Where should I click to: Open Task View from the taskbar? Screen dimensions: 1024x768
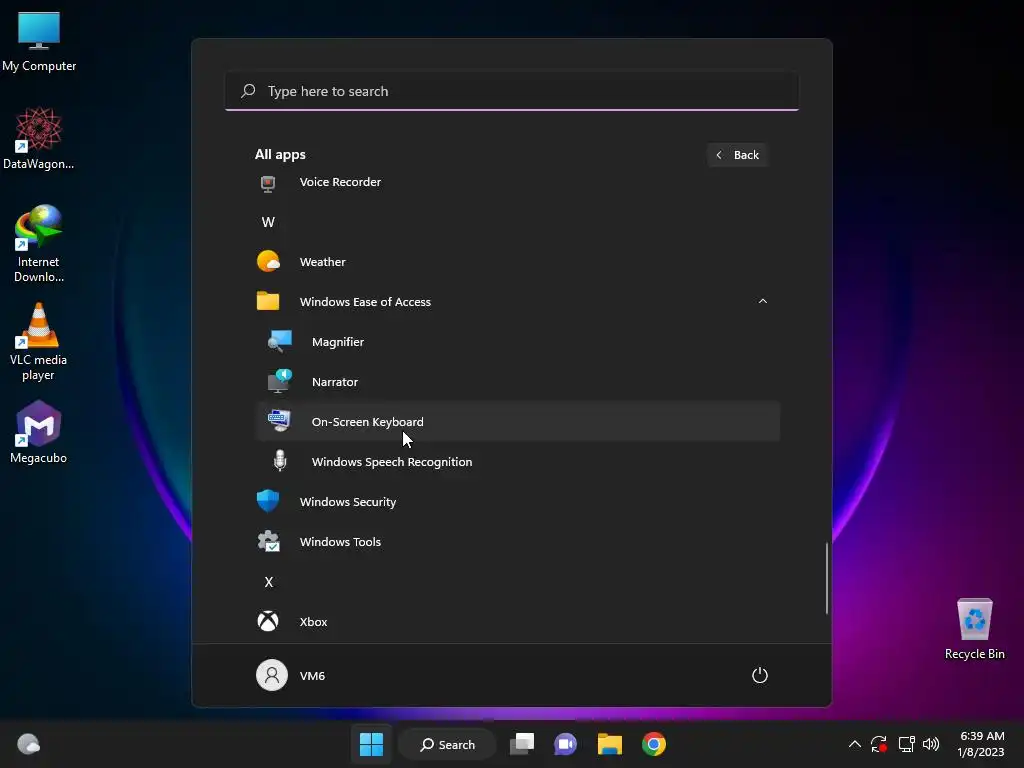[x=522, y=744]
